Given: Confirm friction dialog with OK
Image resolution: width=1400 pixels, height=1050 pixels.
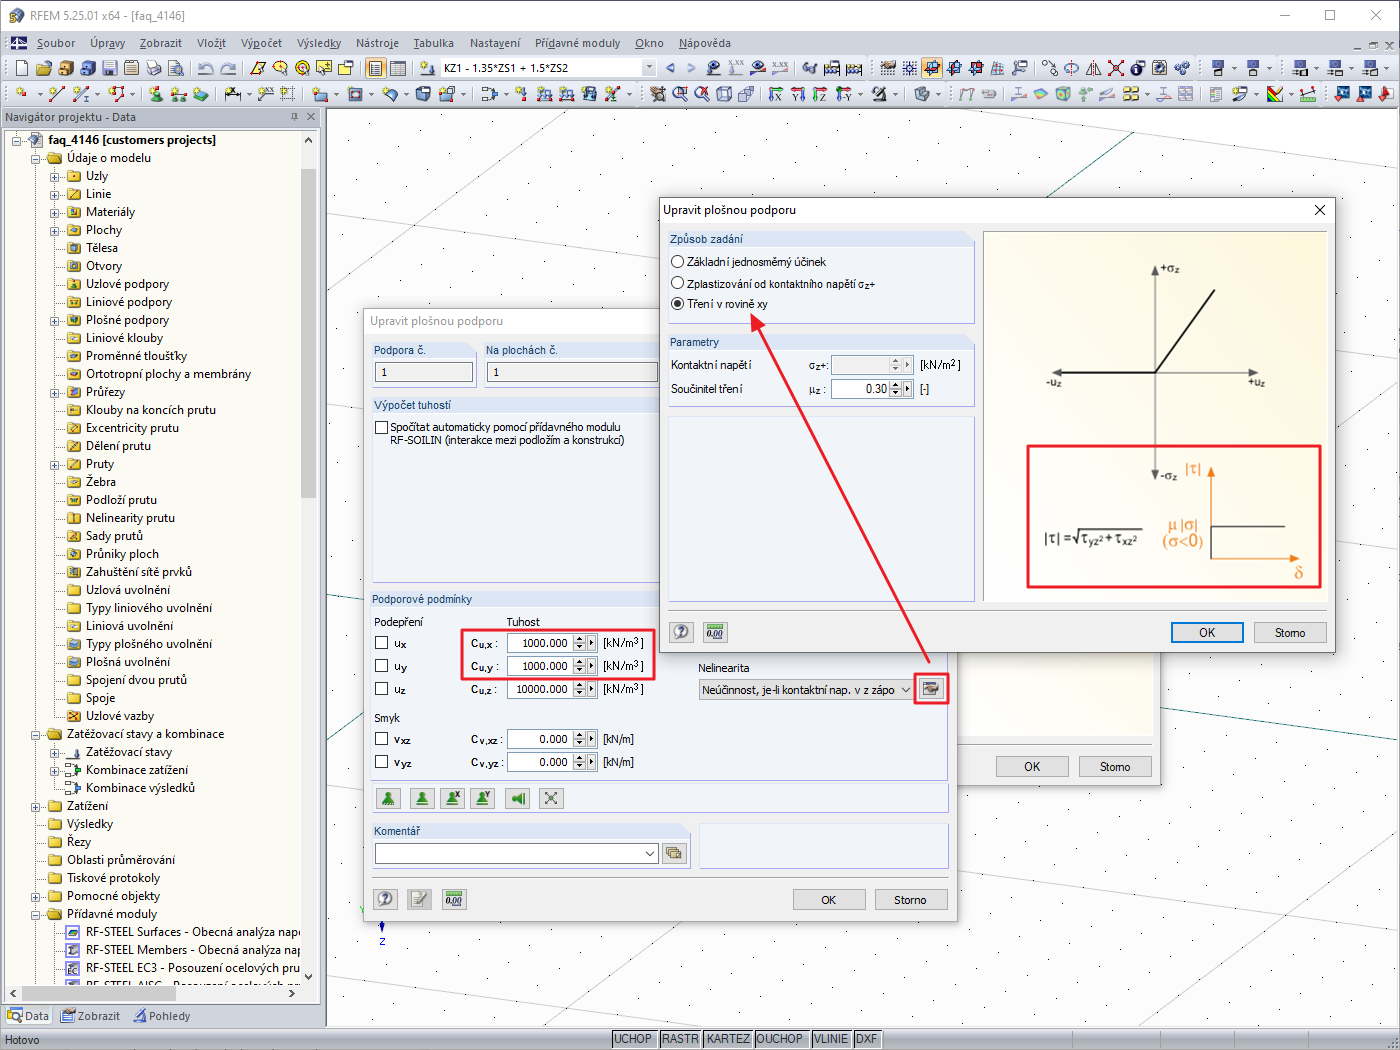Looking at the screenshot, I should [1207, 632].
